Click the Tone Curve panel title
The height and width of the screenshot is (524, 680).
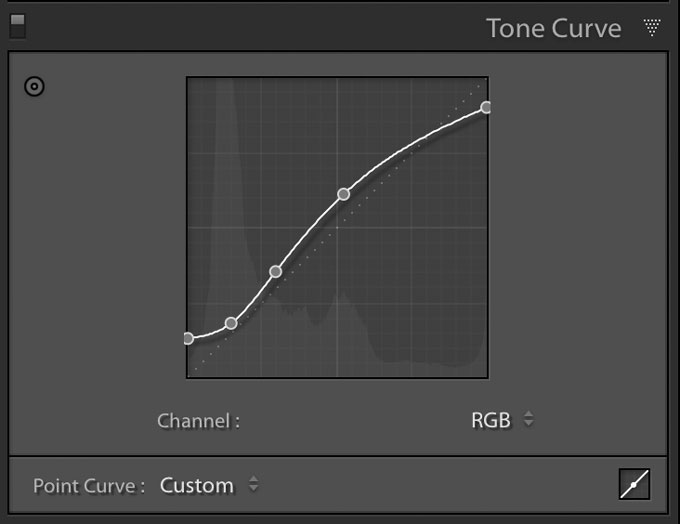tap(554, 28)
